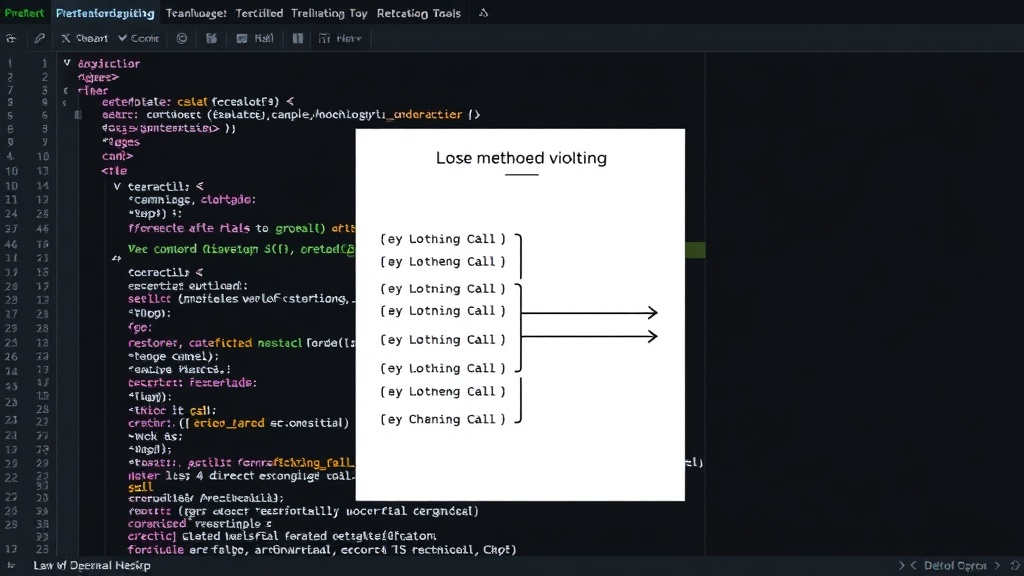
Task: Collapse the top-level block on line 1
Action: tap(67, 63)
